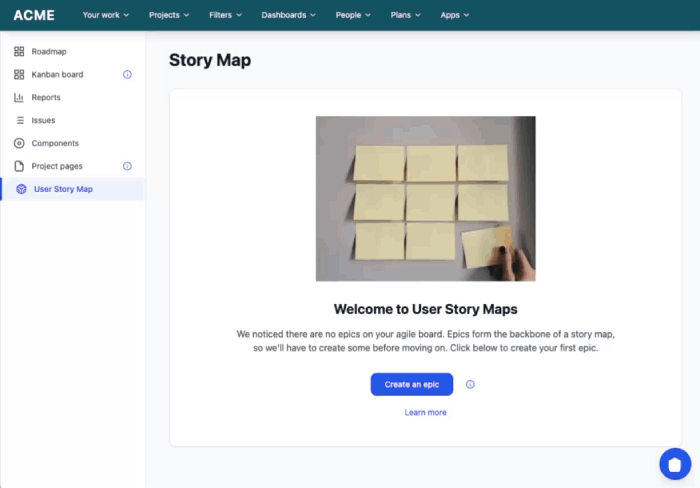Image resolution: width=700 pixels, height=488 pixels.
Task: Open the People dropdown
Action: (353, 15)
